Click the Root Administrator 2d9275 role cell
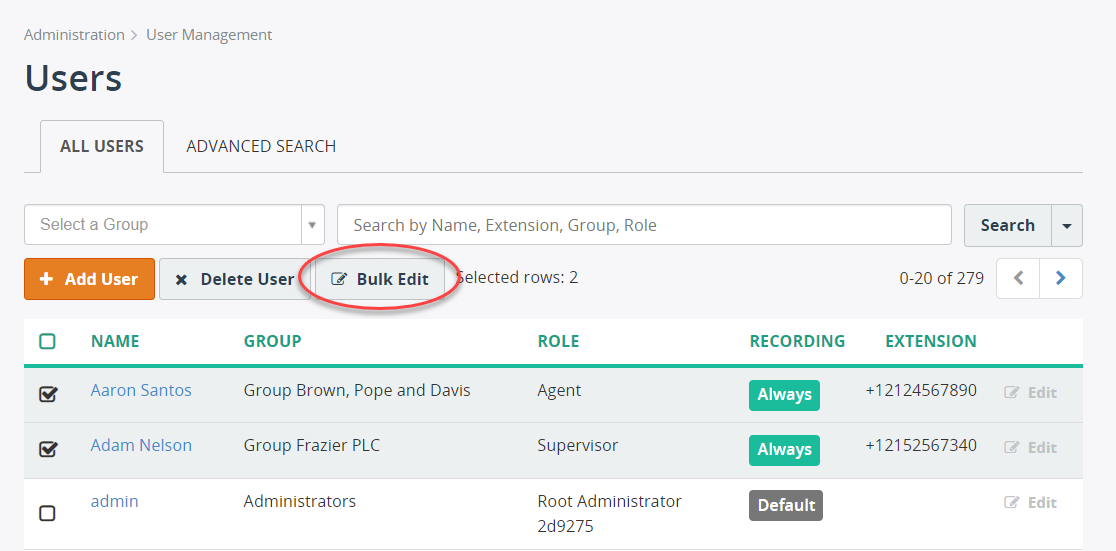Image resolution: width=1116 pixels, height=551 pixels. (x=609, y=513)
